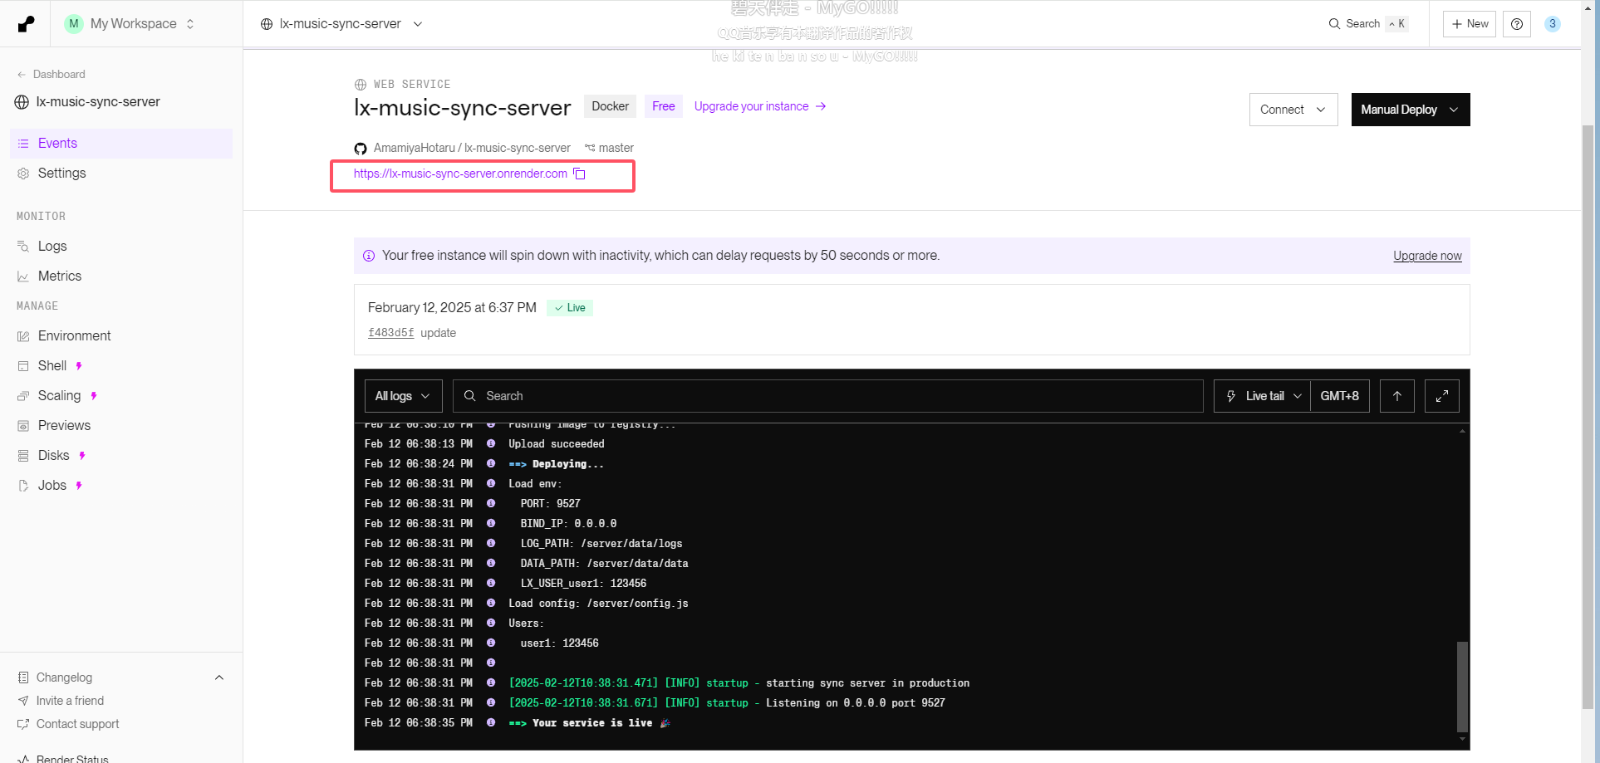Viewport: 1600px width, 763px height.
Task: Click the info icon in the free instance banner
Action: [369, 256]
